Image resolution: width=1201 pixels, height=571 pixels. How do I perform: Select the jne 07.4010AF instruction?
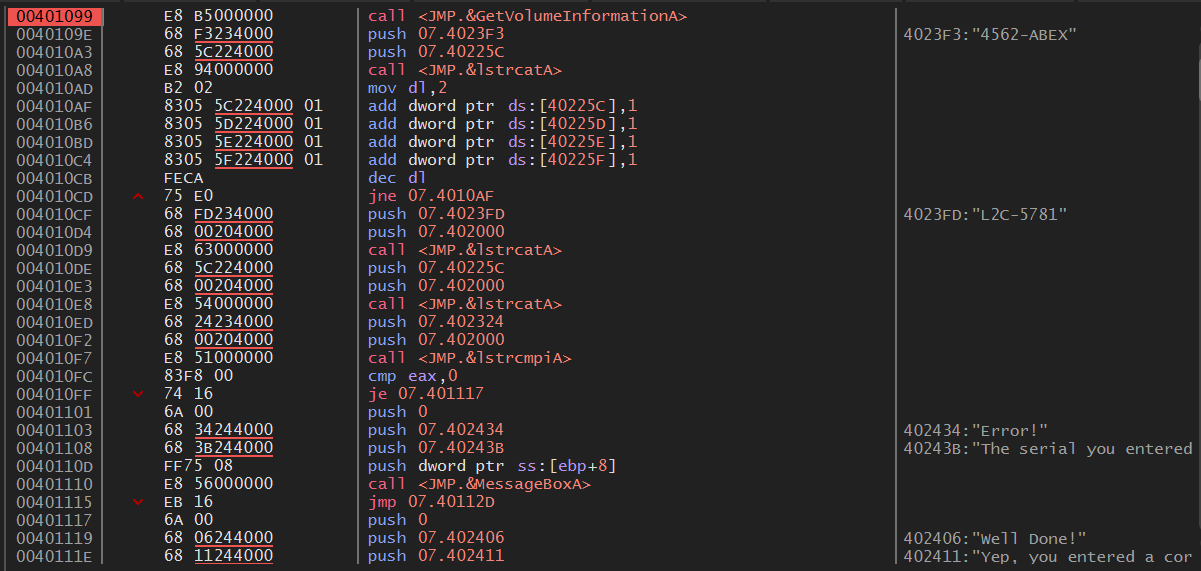coord(435,196)
